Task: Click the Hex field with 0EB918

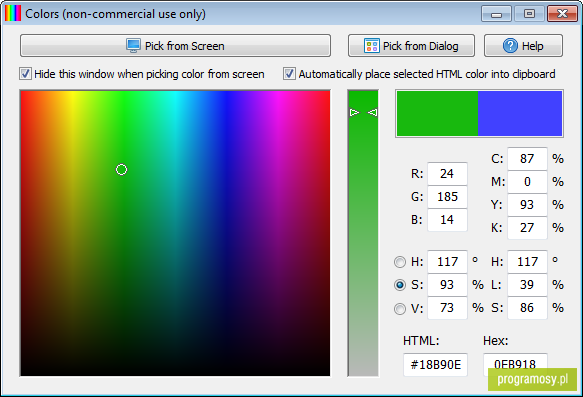Action: 515,364
